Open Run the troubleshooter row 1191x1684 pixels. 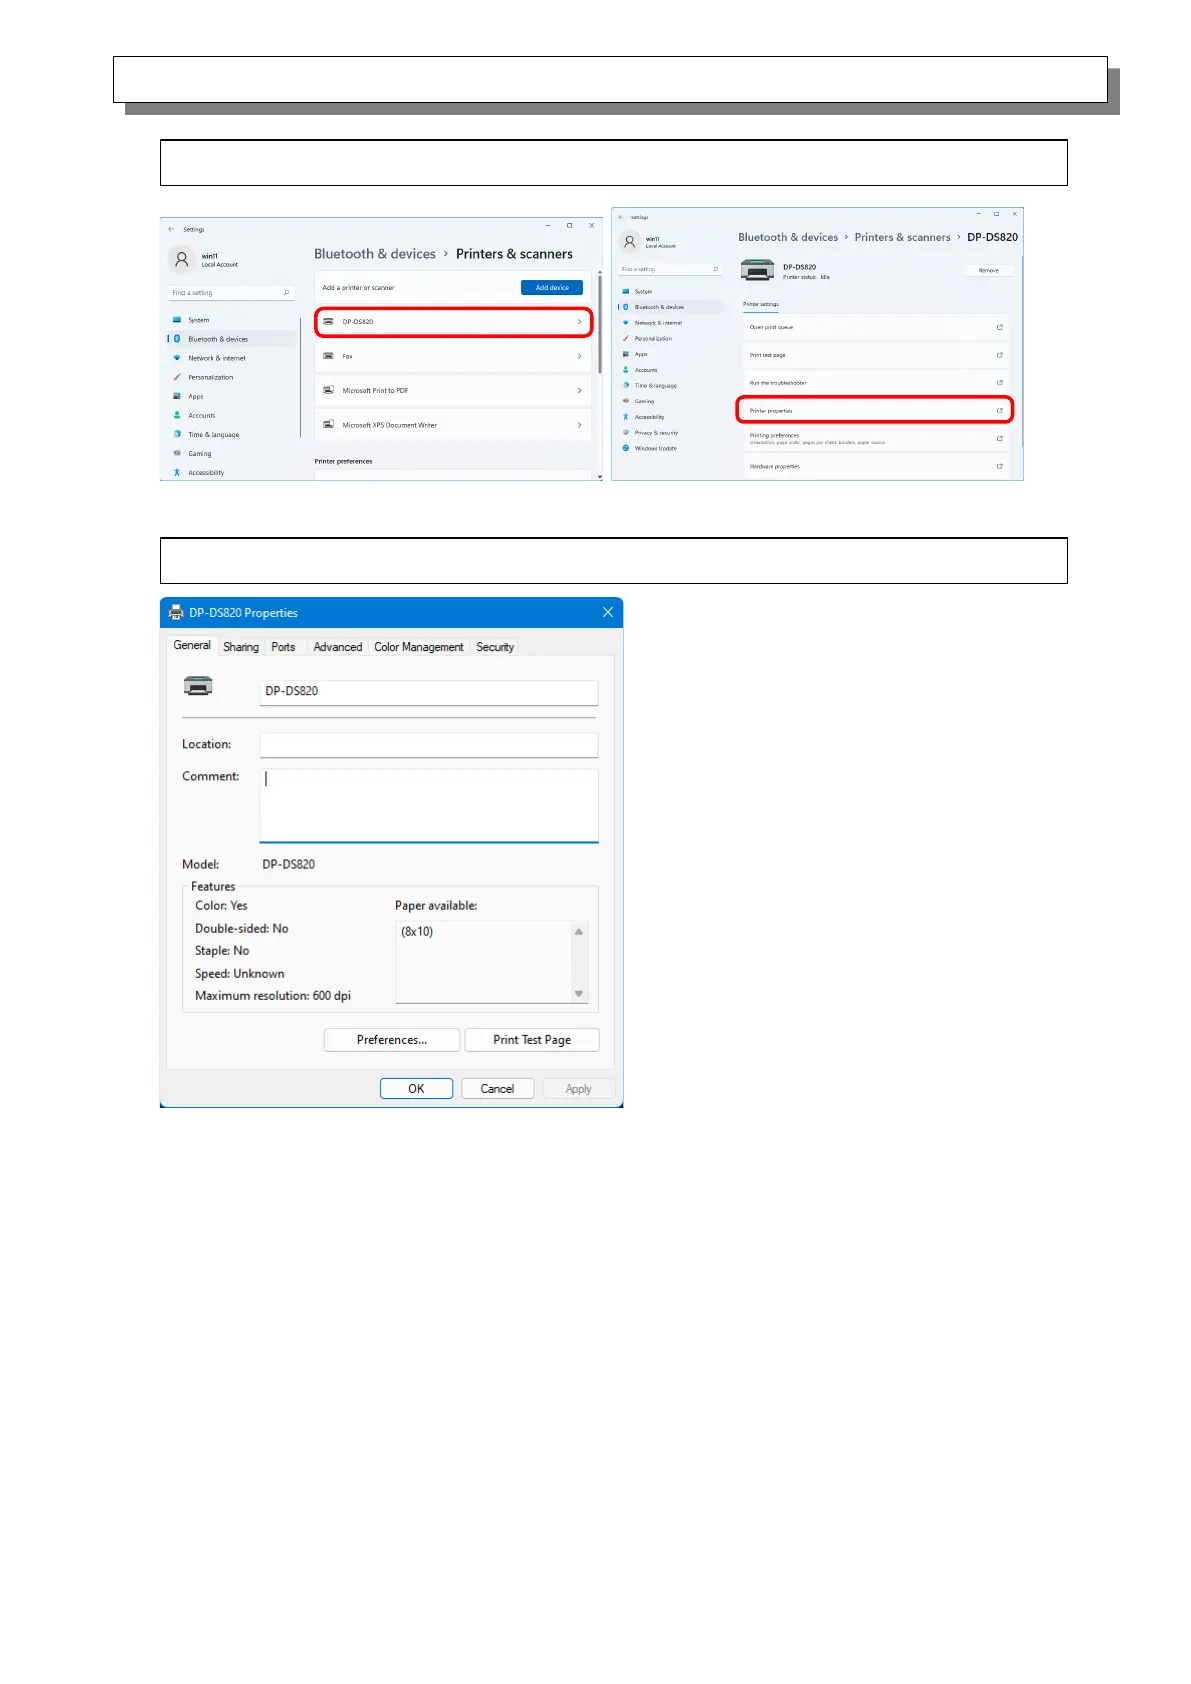point(875,383)
